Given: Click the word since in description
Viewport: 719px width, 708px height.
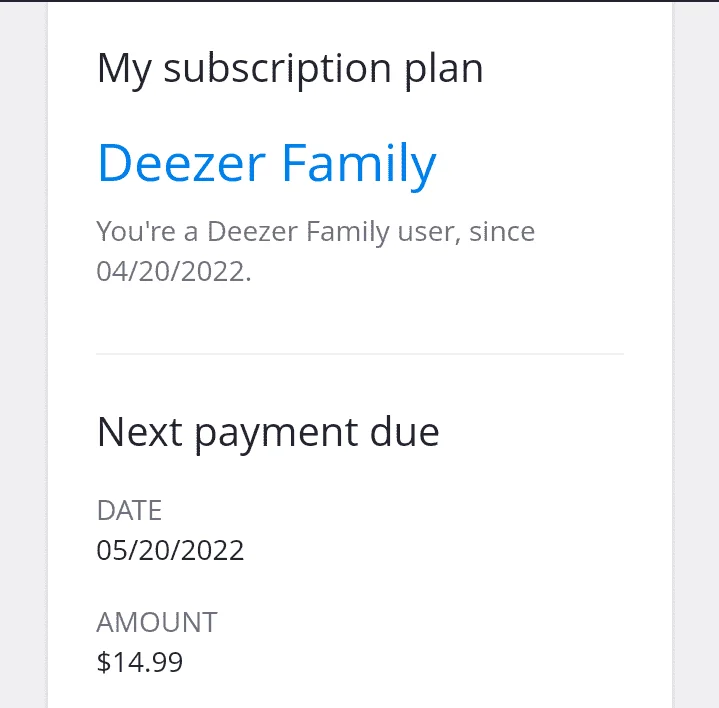Looking at the screenshot, I should (502, 231).
